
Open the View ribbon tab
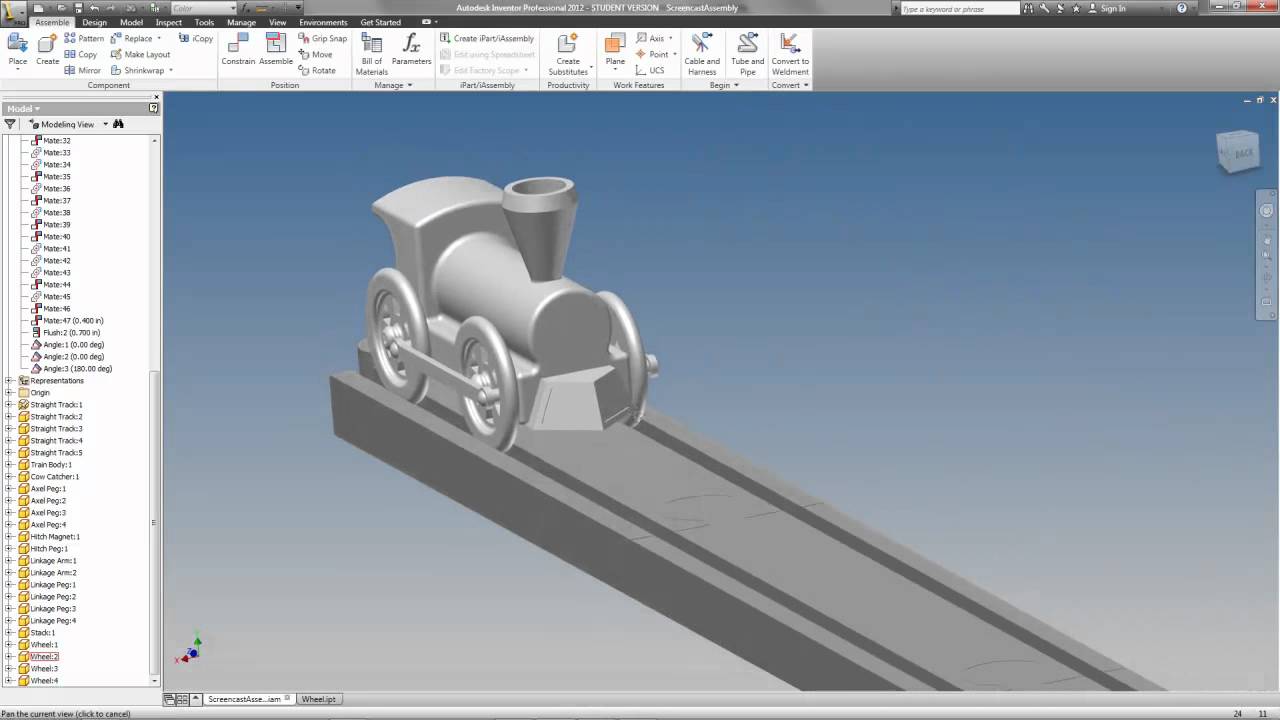(x=277, y=22)
